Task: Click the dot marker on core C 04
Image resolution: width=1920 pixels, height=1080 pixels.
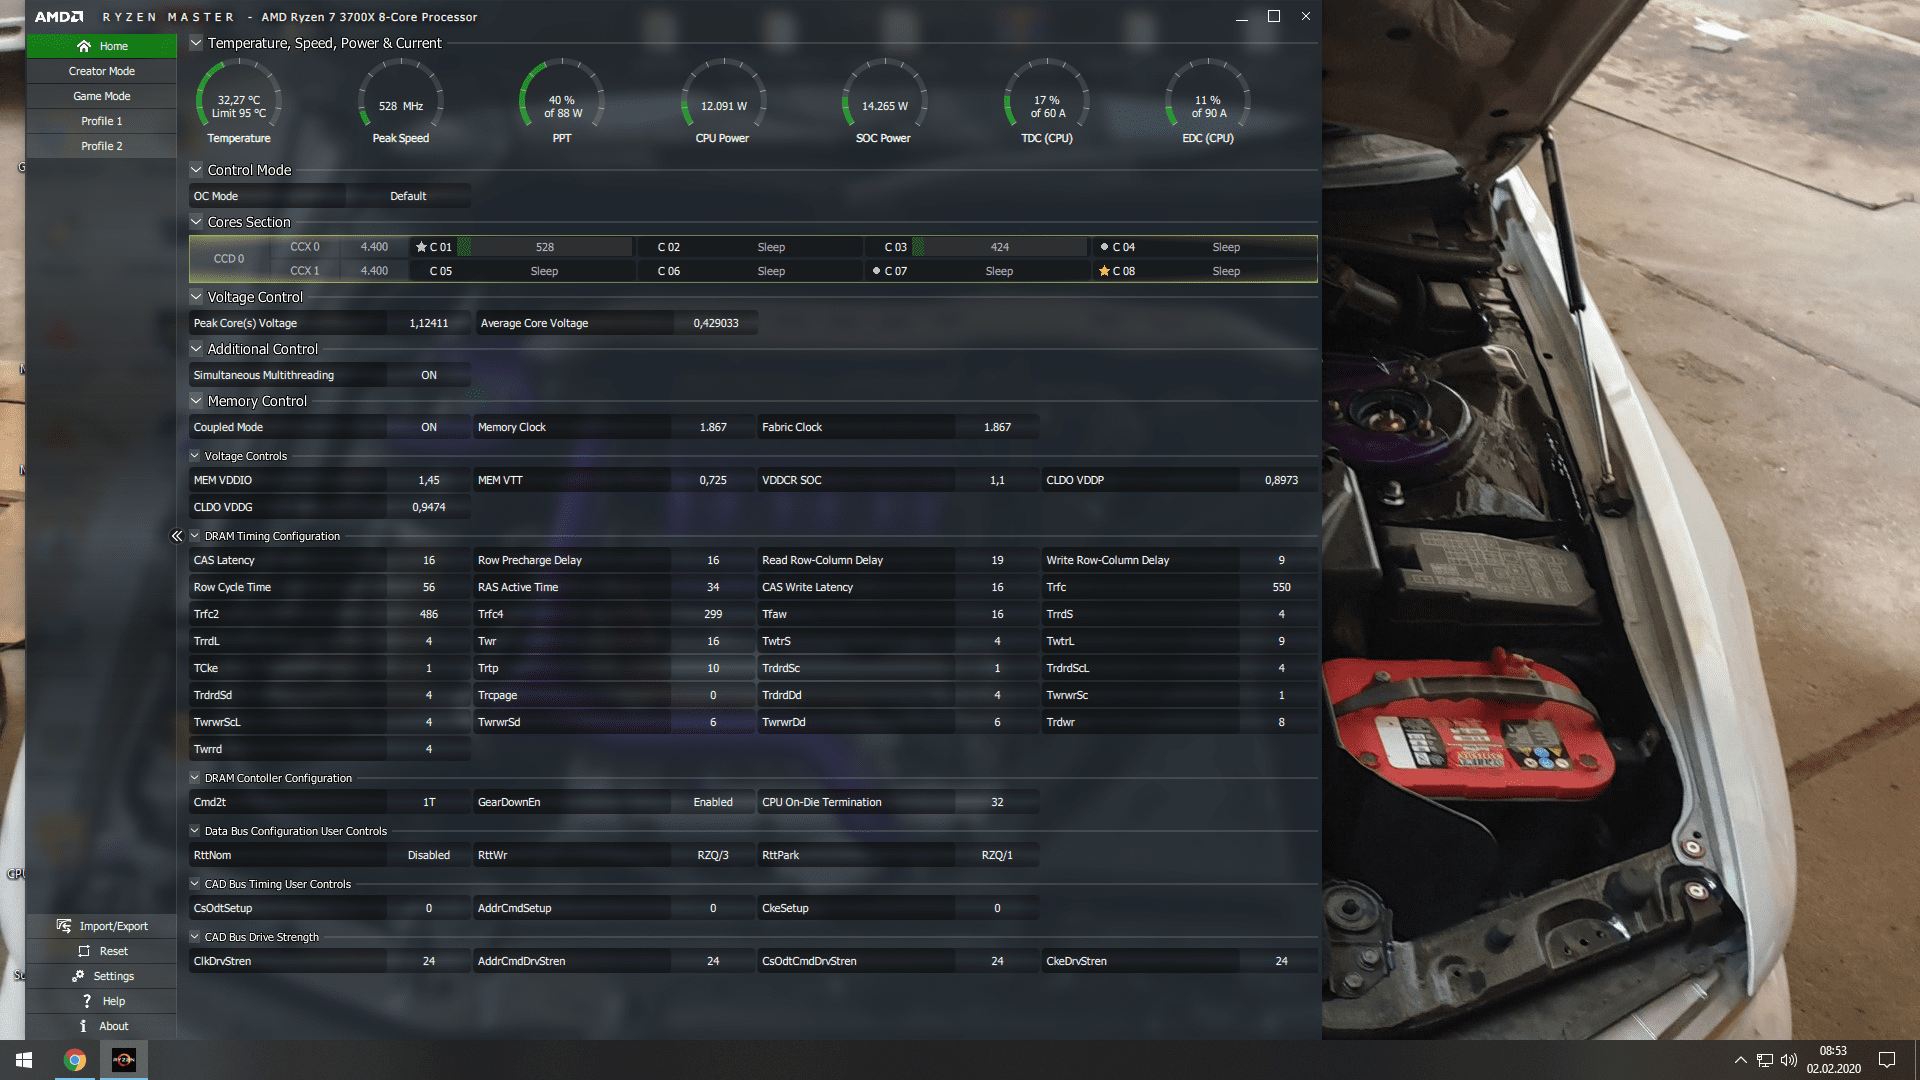Action: [x=1104, y=246]
